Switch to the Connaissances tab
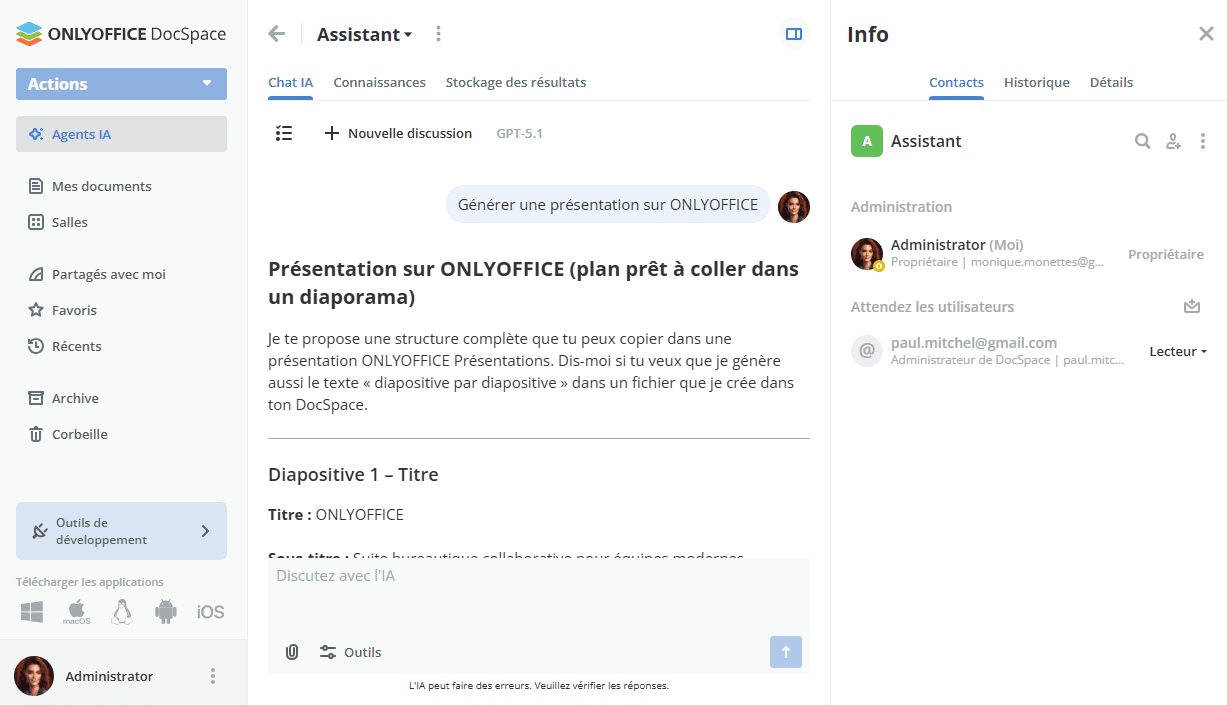This screenshot has height=705, width=1227. pos(379,82)
